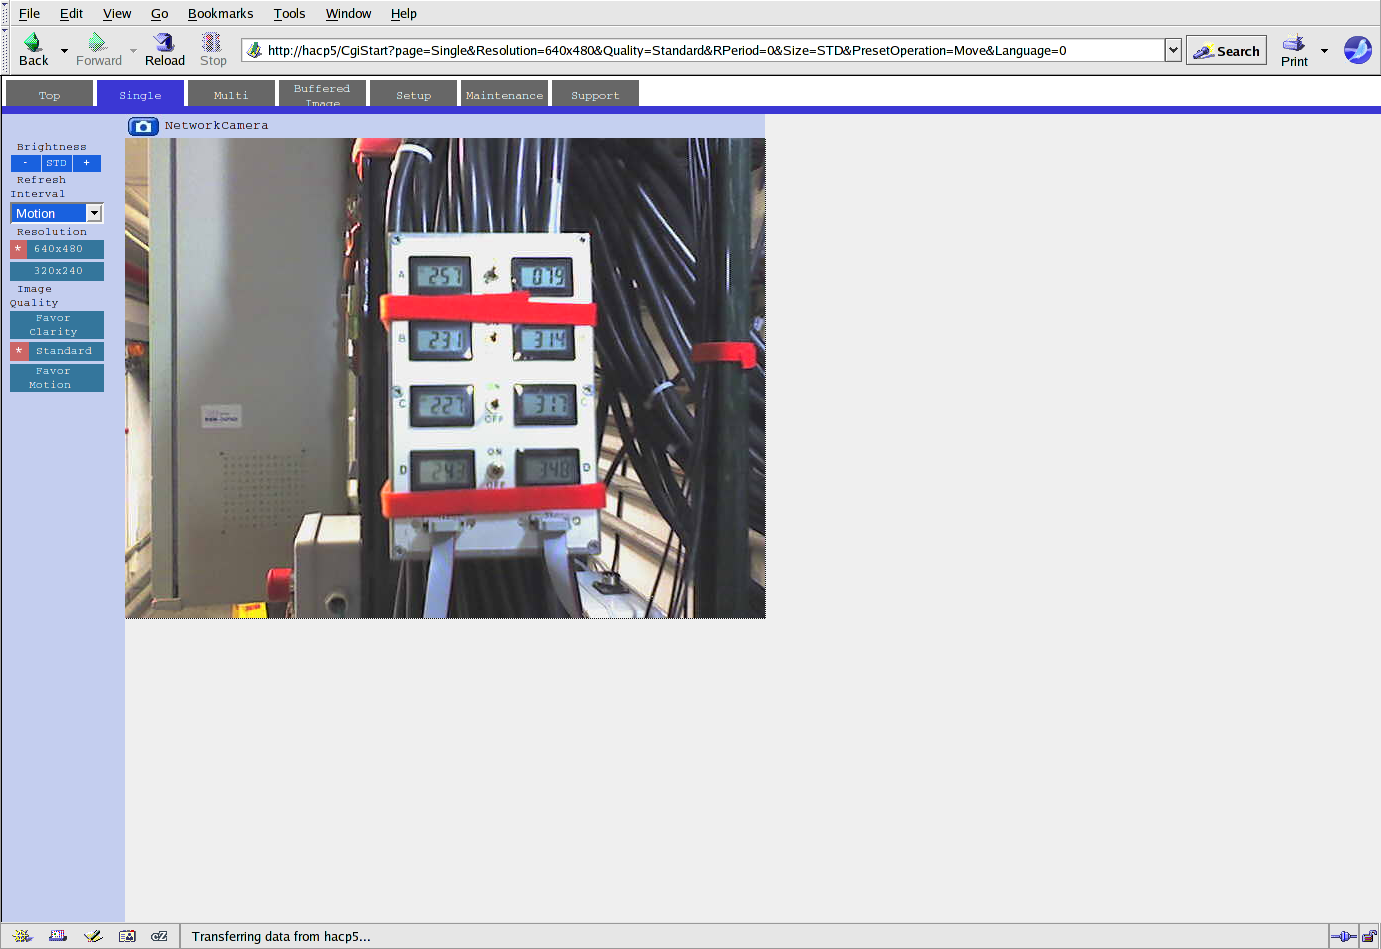Open the Back history dropdown arrow
Viewport: 1381px width, 949px height.
click(x=65, y=50)
